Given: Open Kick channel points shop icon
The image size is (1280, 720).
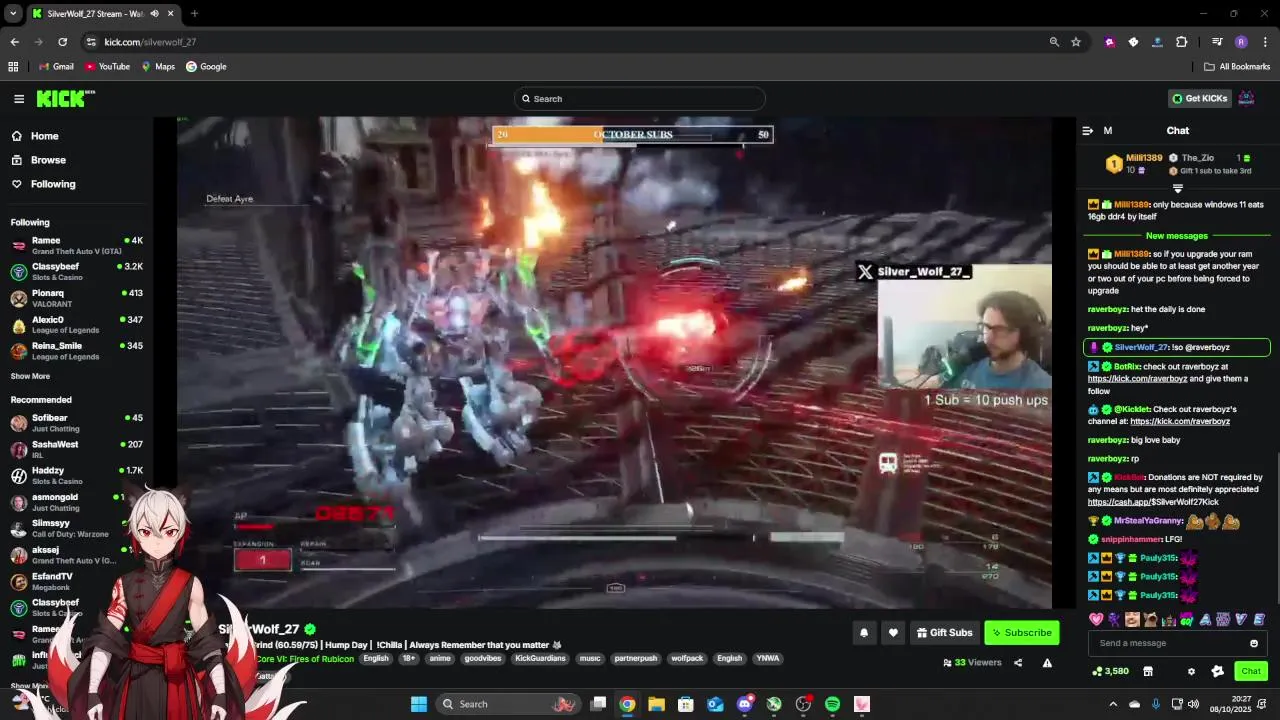Looking at the screenshot, I should (1148, 671).
